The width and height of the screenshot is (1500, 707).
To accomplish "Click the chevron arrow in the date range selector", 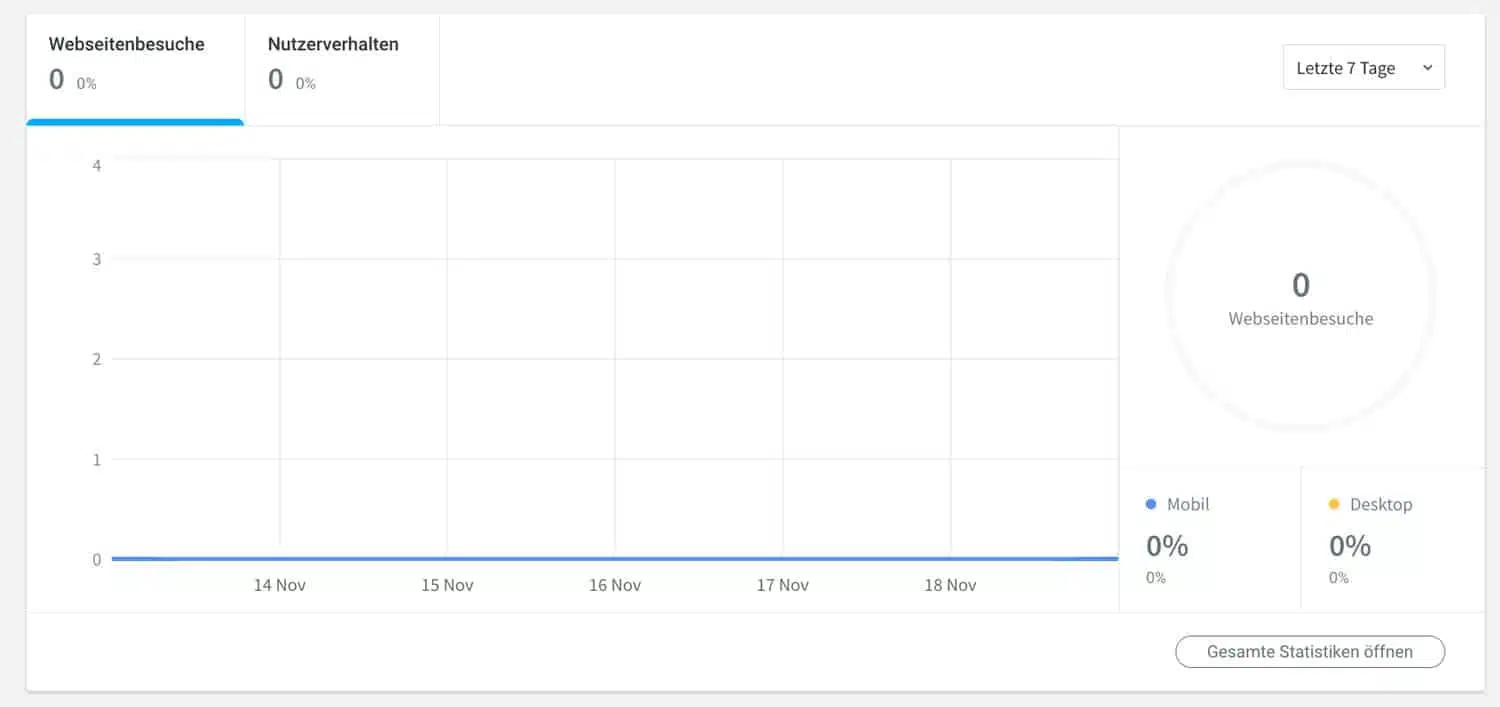I will (1427, 68).
